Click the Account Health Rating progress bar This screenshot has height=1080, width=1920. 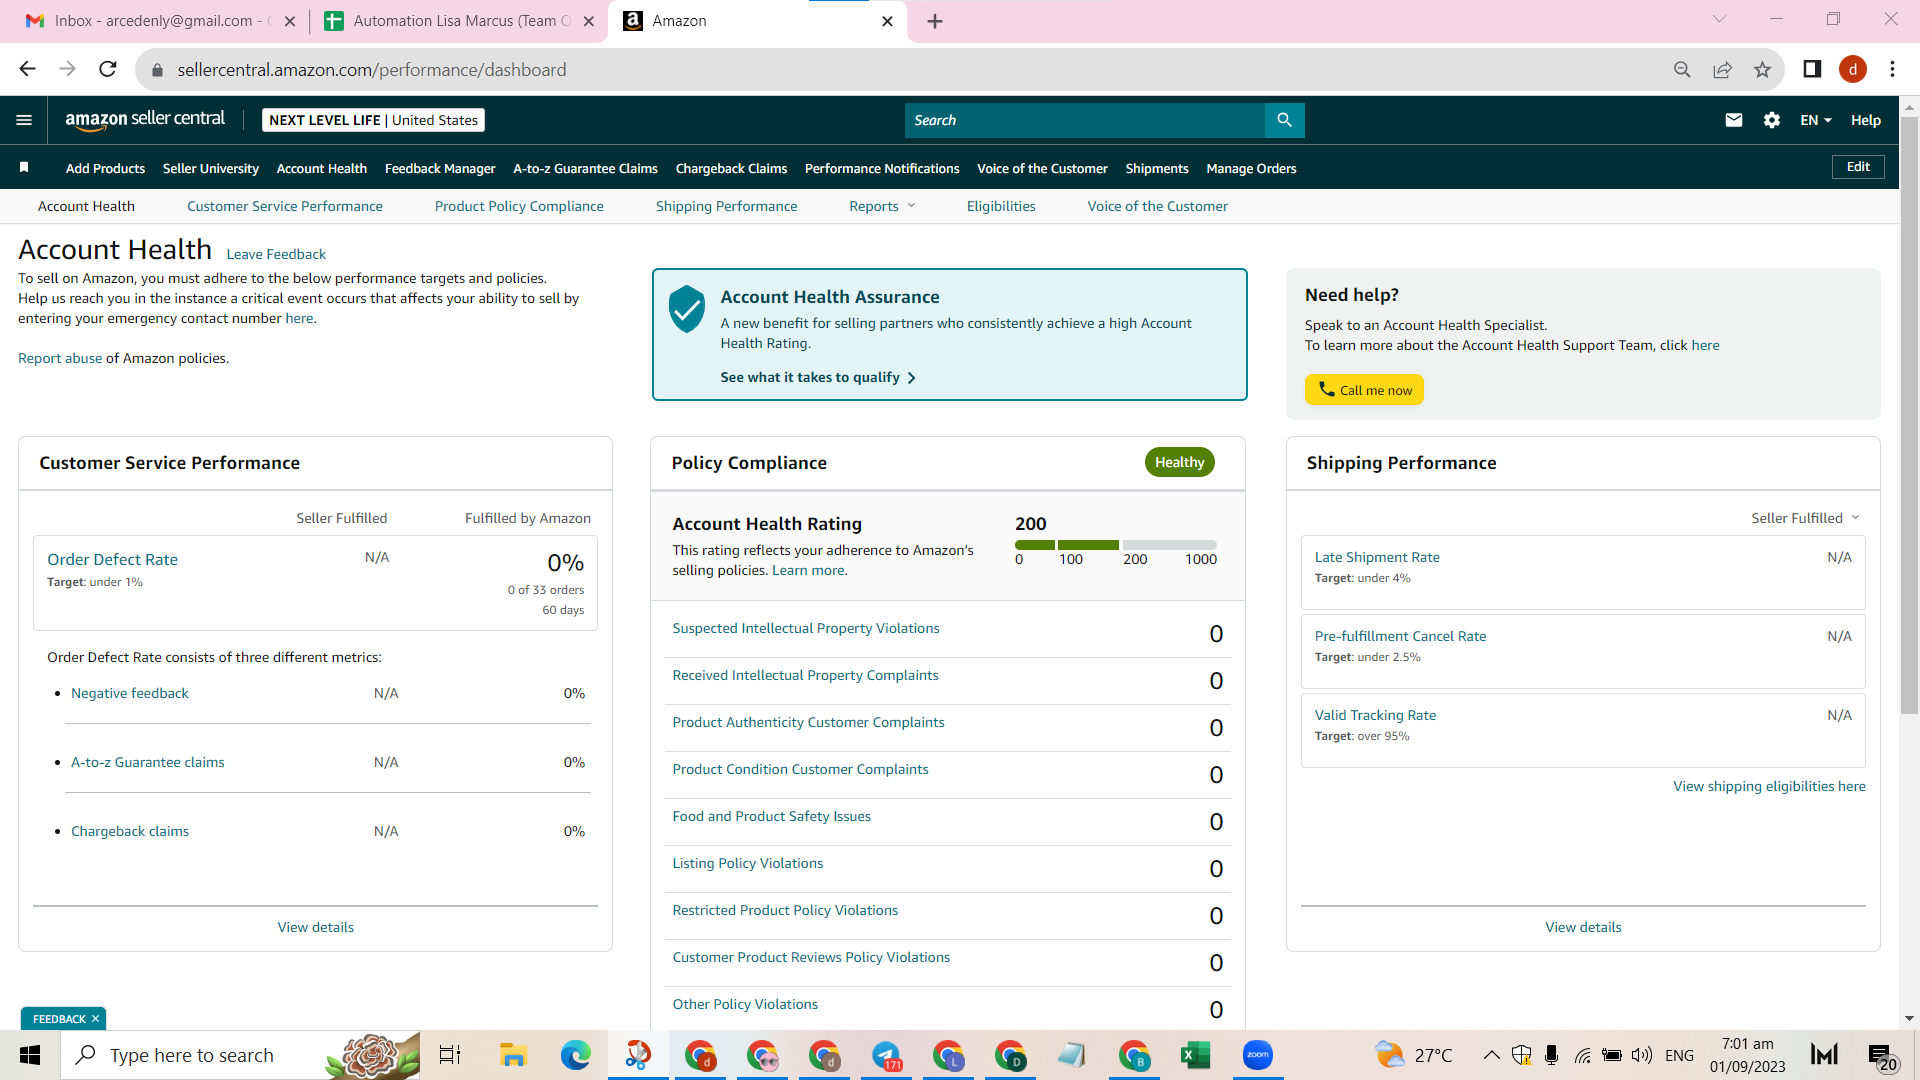1116,545
